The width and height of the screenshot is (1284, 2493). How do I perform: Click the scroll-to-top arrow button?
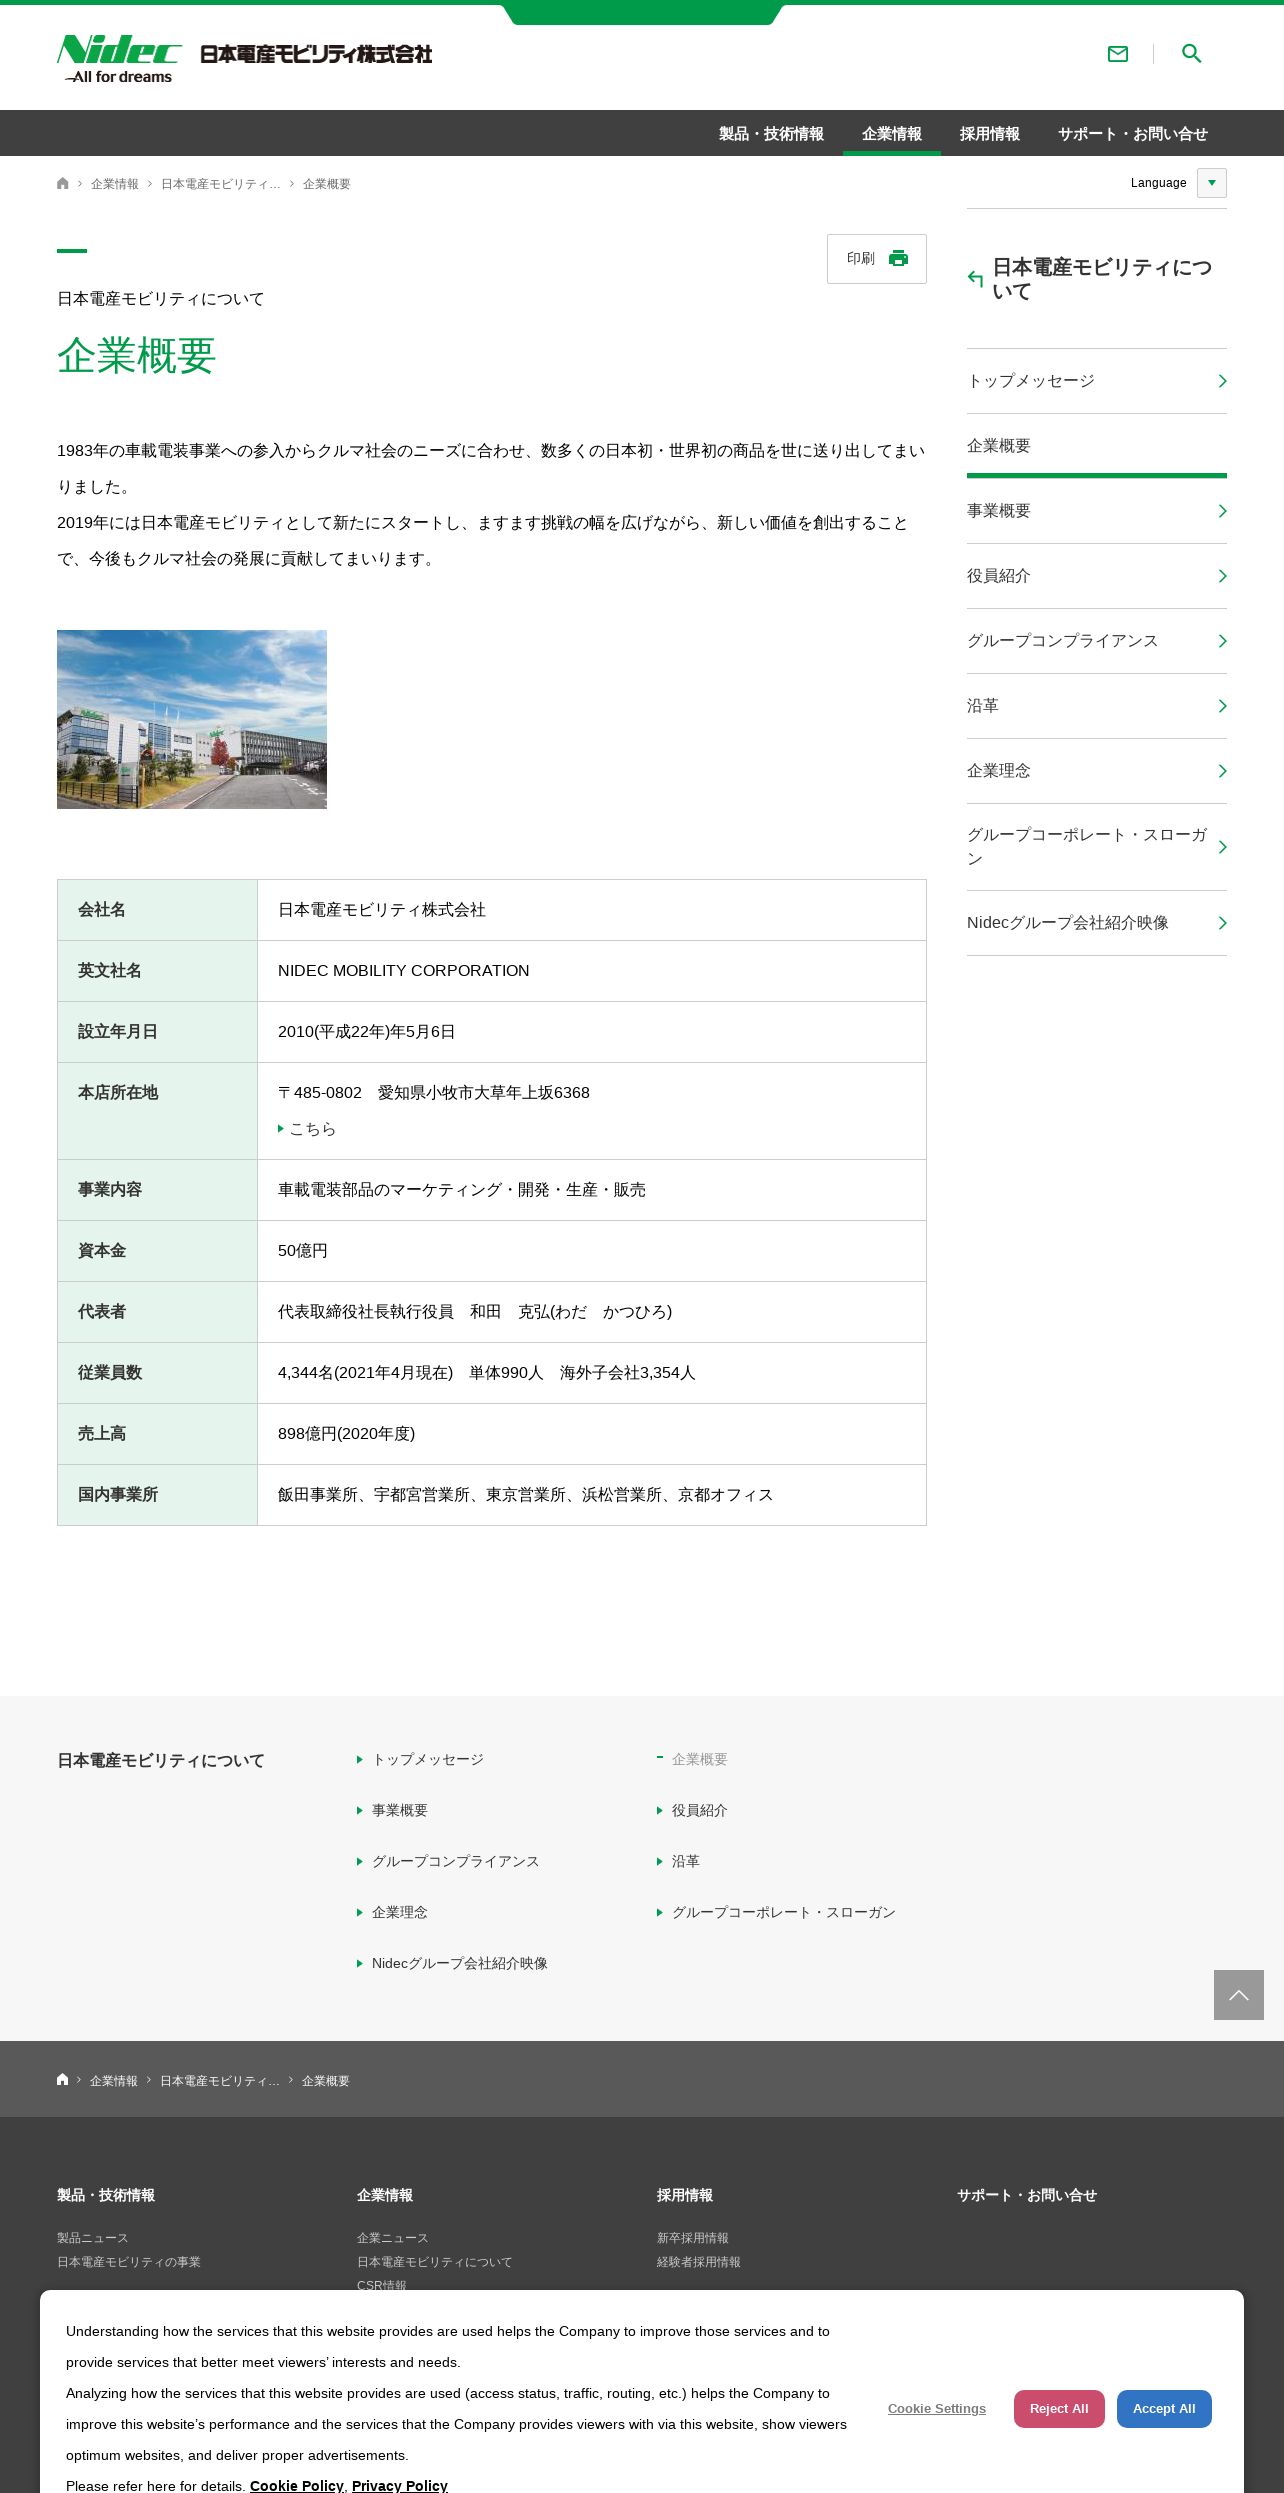coord(1238,1995)
